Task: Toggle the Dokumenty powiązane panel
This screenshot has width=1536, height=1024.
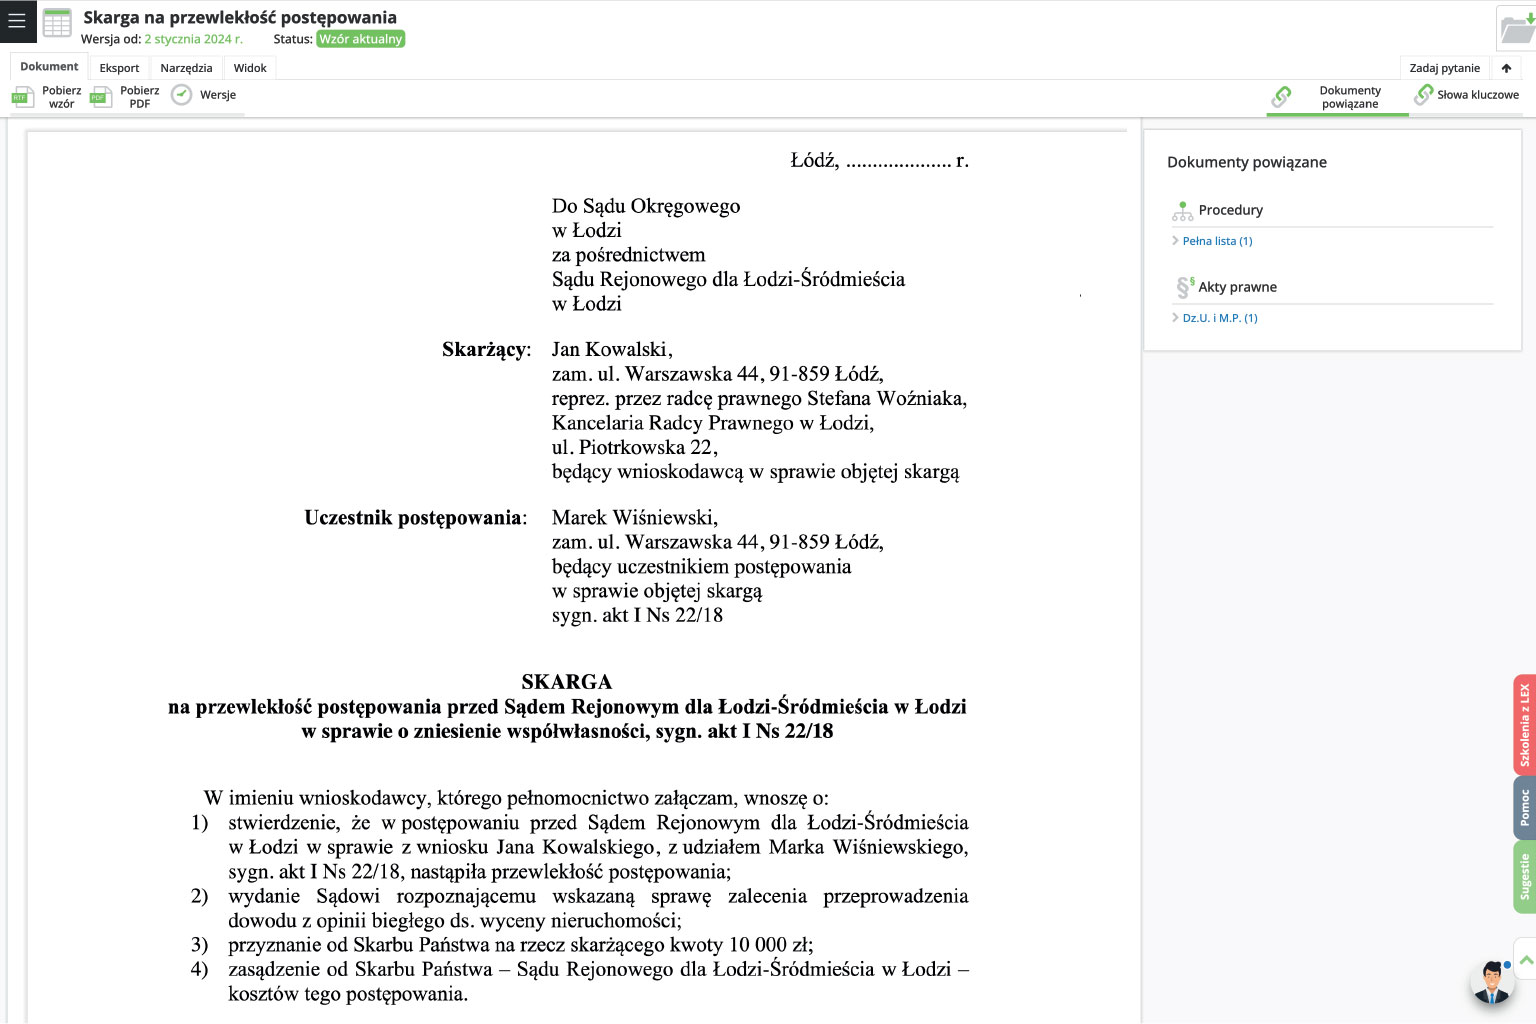Action: (x=1336, y=97)
